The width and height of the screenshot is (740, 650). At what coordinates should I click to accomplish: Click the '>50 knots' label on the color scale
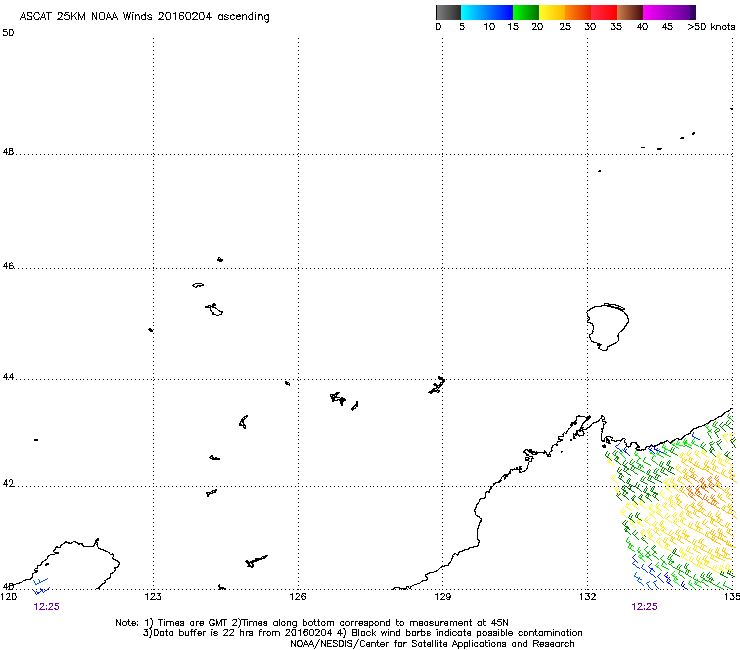click(711, 27)
